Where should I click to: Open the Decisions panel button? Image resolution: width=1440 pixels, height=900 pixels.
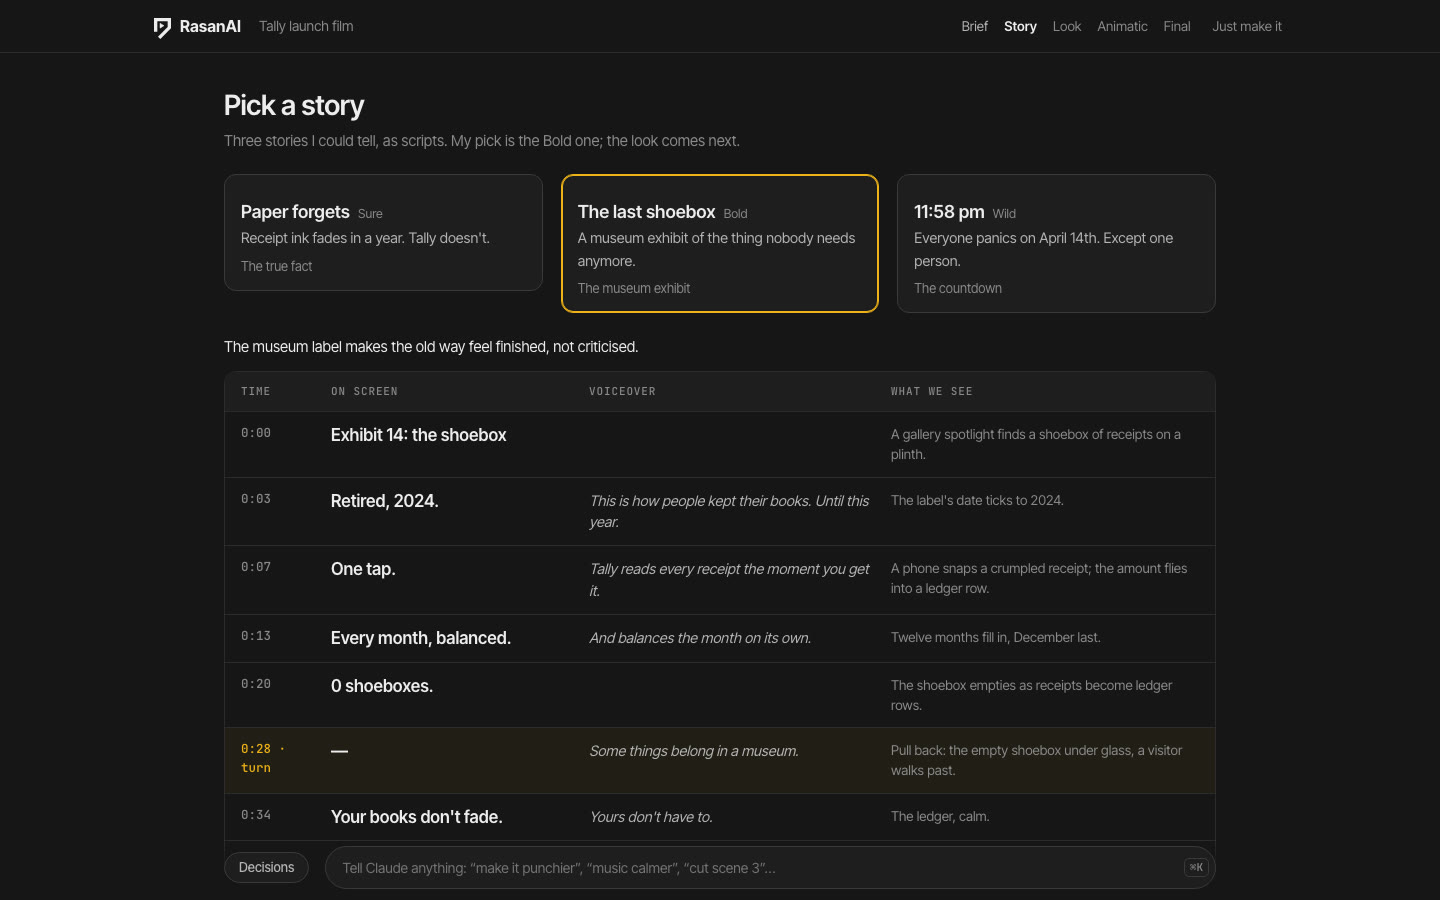click(x=266, y=867)
